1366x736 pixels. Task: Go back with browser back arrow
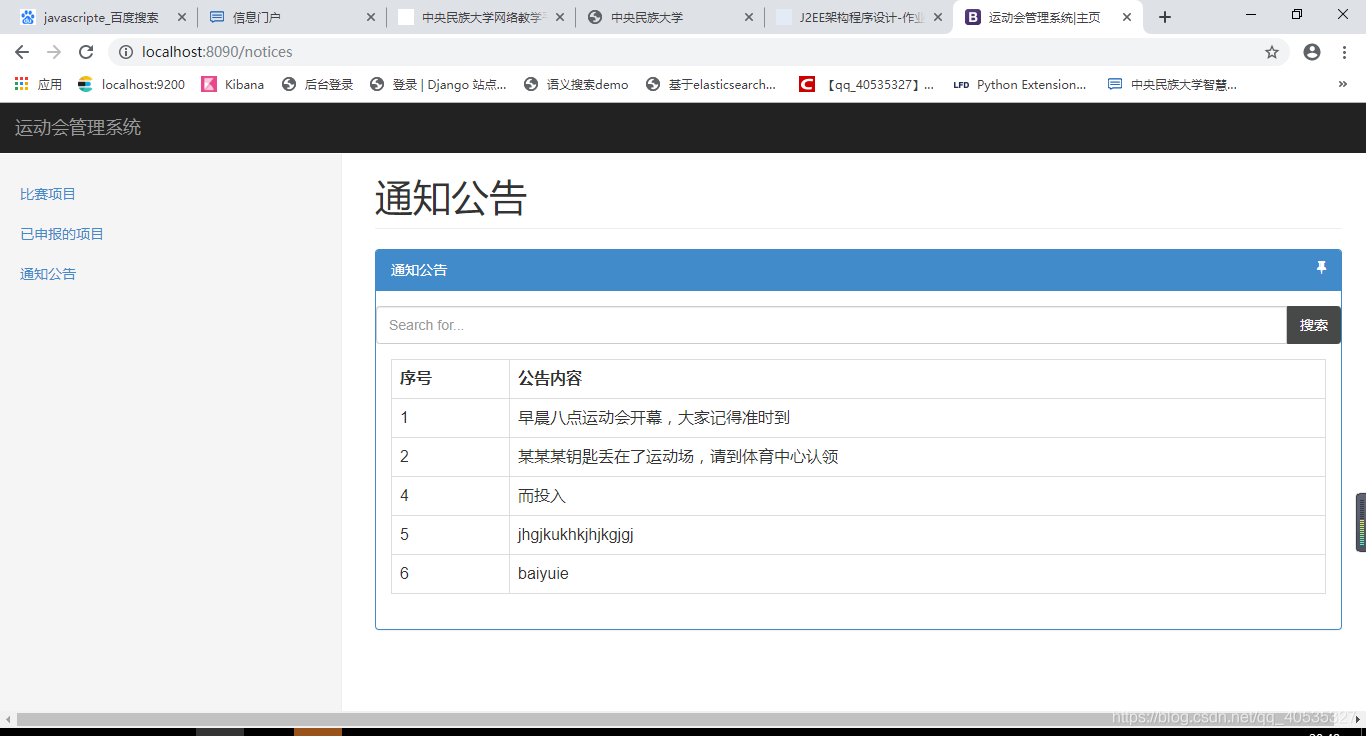pyautogui.click(x=22, y=52)
